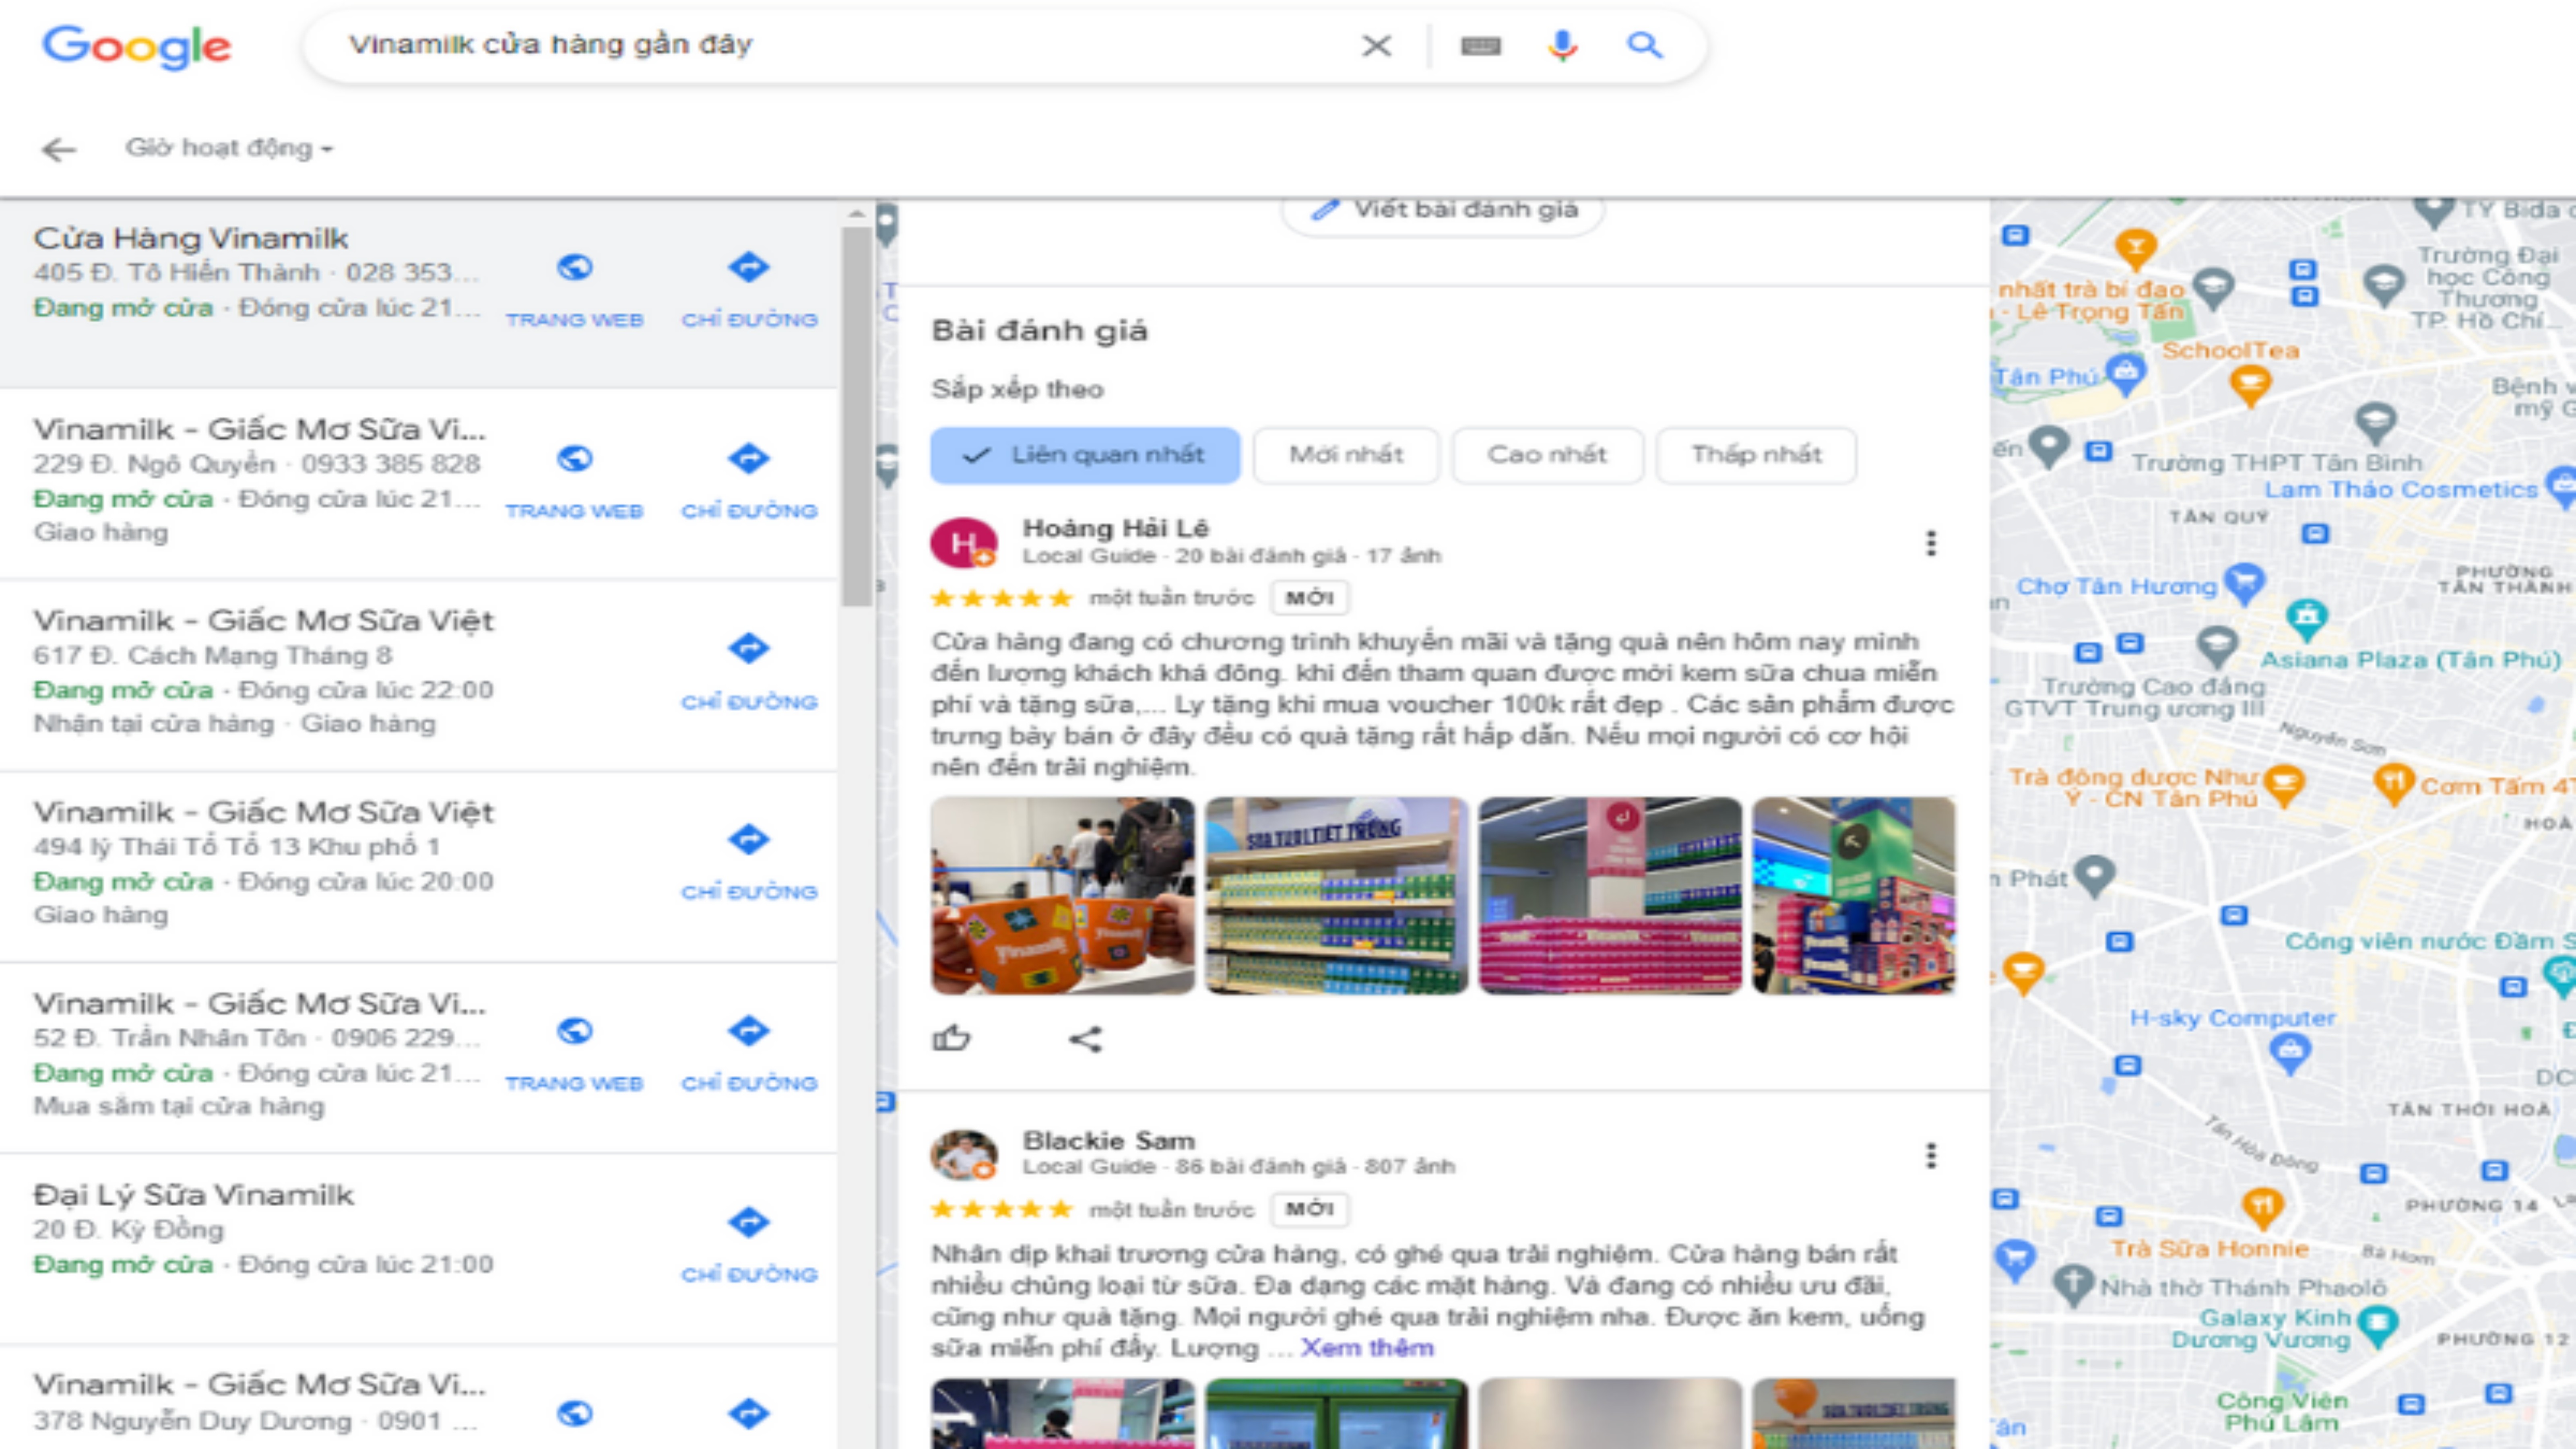The height and width of the screenshot is (1449, 2576).
Task: Start voice search with microphone
Action: (1562, 45)
